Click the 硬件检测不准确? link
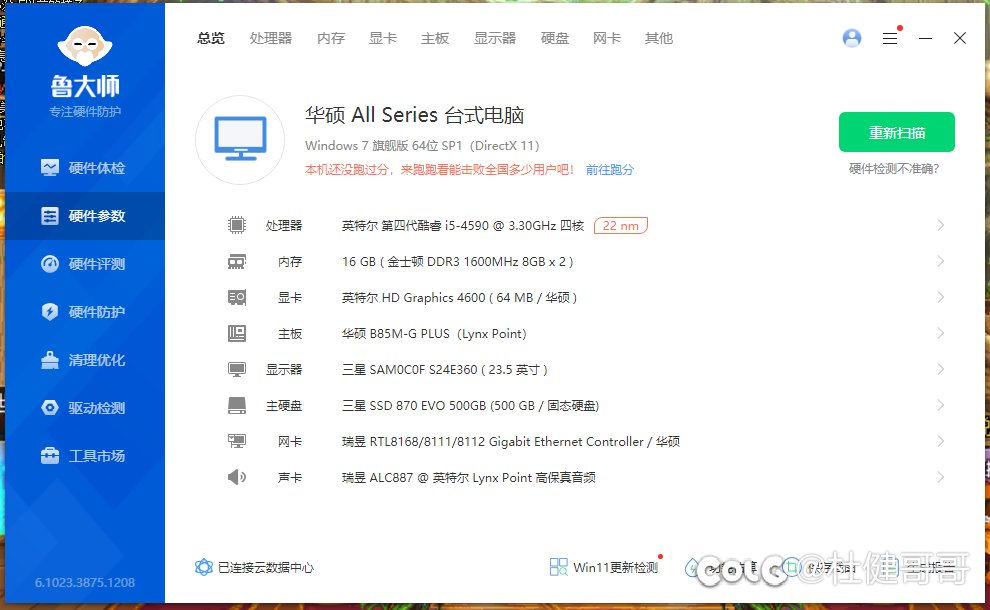 (894, 169)
